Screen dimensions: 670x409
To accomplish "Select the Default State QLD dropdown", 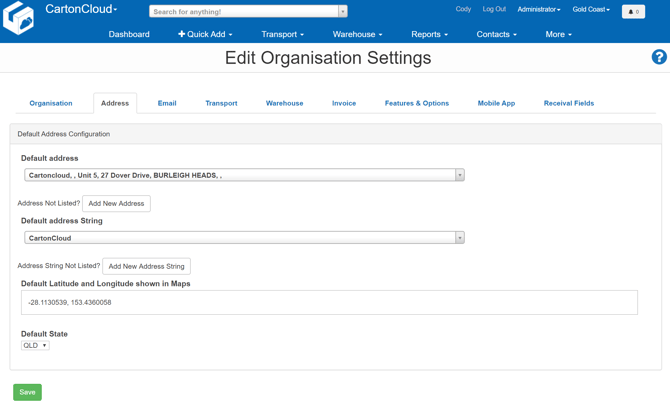I will (35, 345).
